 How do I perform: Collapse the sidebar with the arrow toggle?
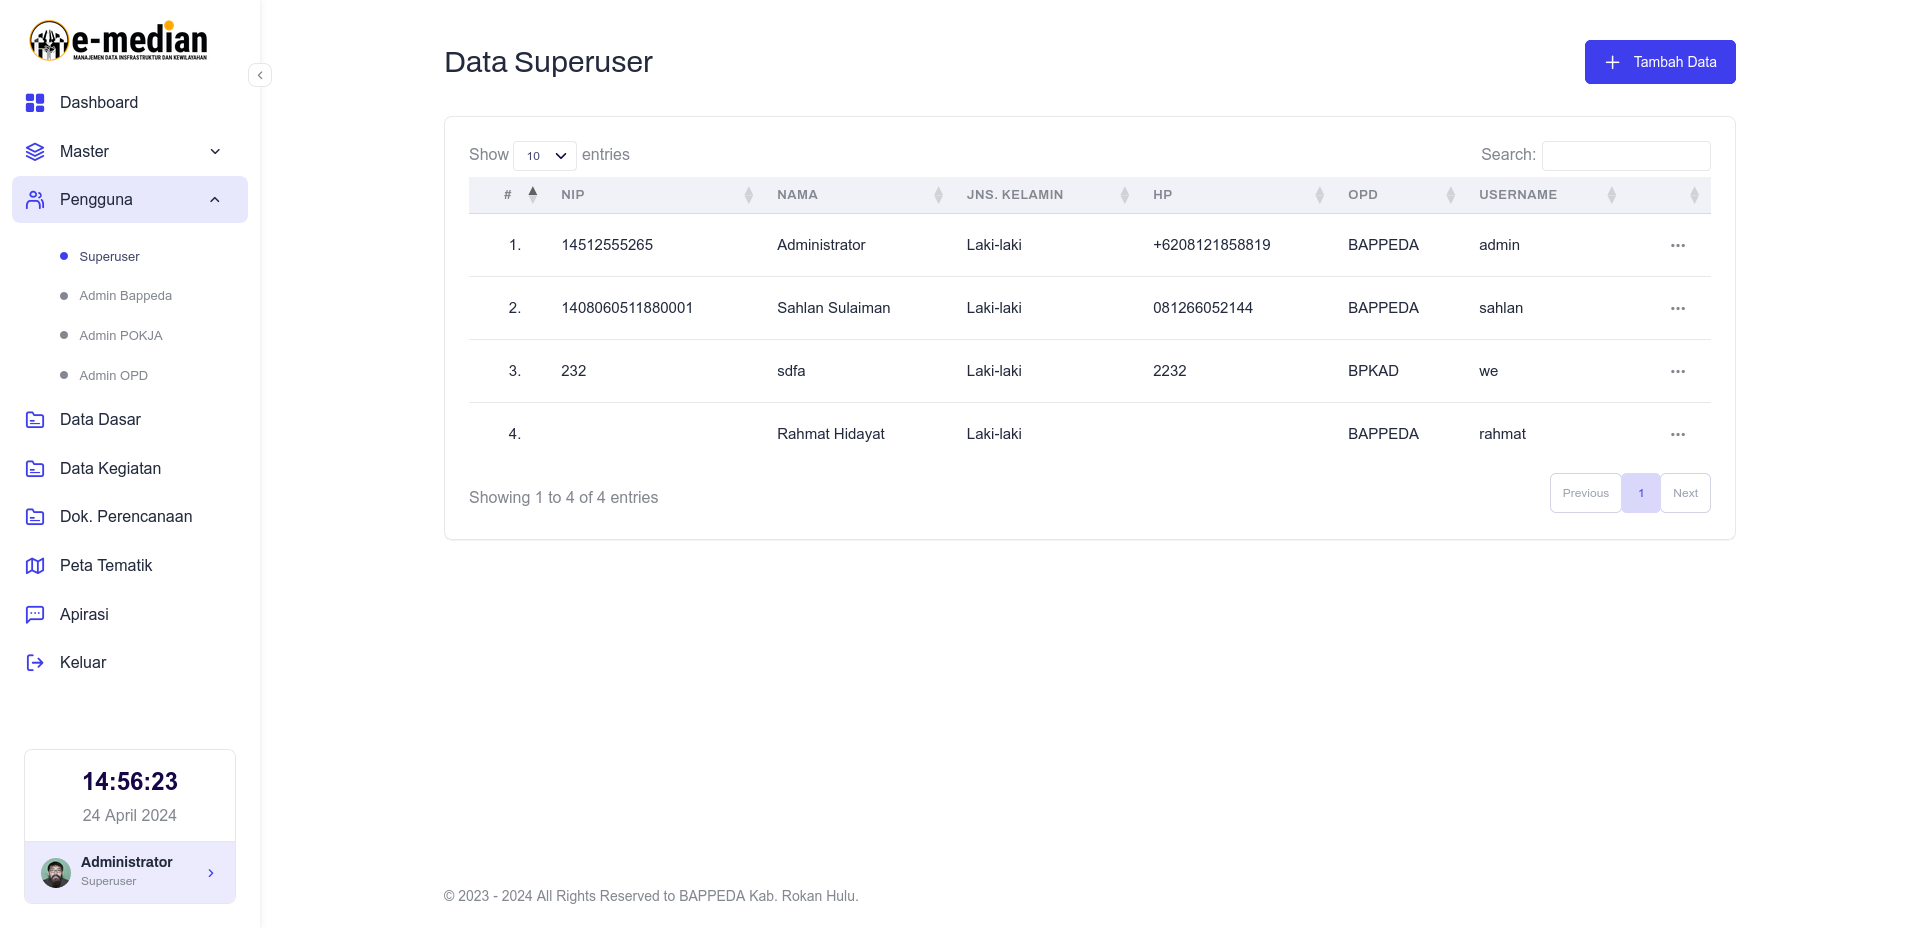[260, 75]
